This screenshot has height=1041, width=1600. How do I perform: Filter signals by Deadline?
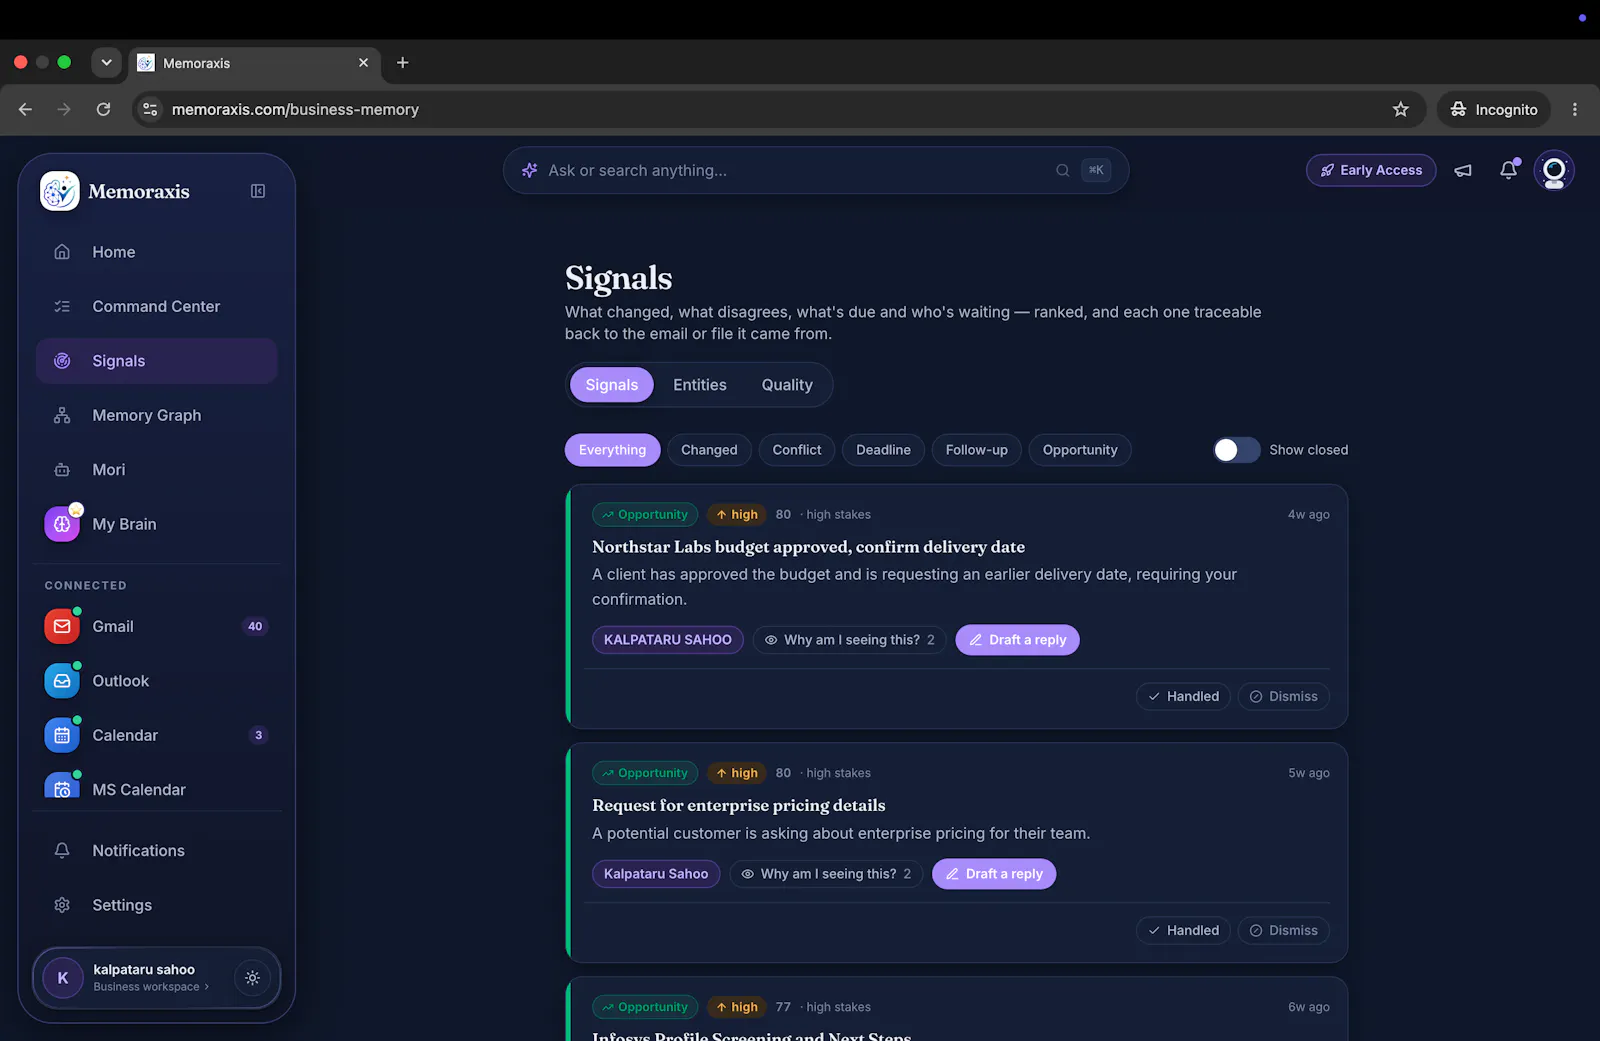pyautogui.click(x=883, y=450)
